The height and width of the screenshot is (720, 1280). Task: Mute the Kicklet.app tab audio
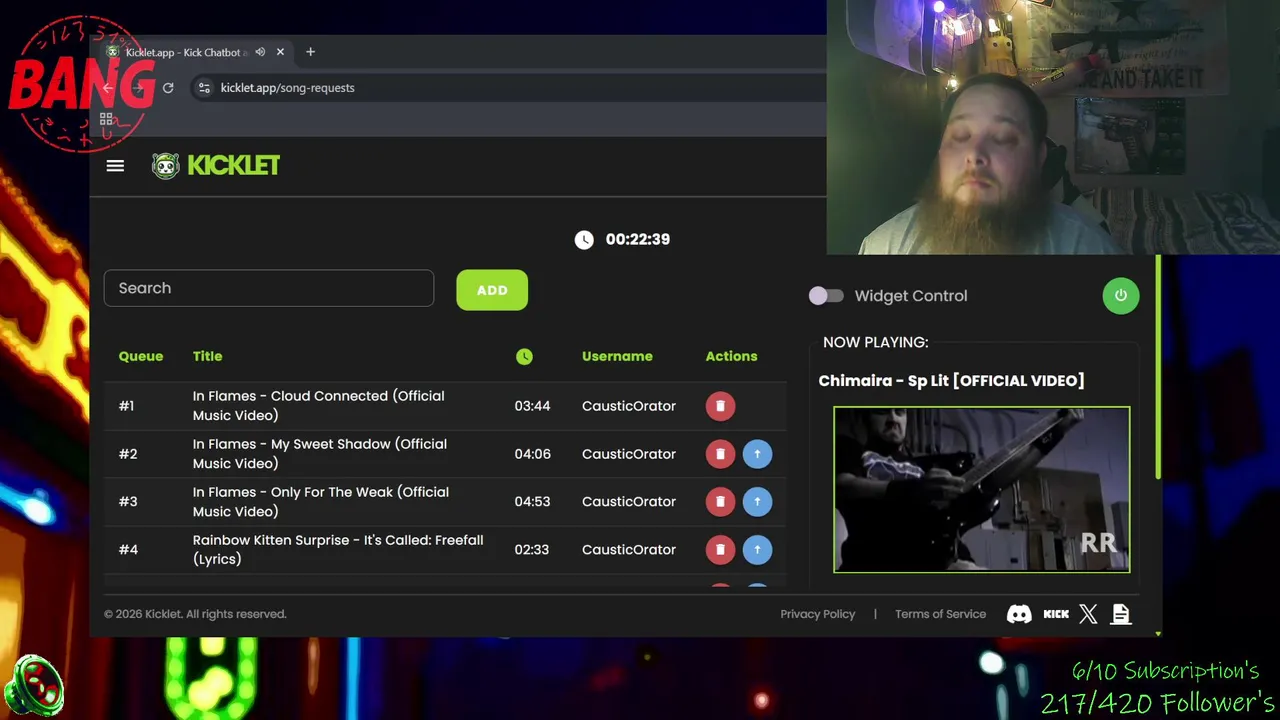[x=260, y=52]
